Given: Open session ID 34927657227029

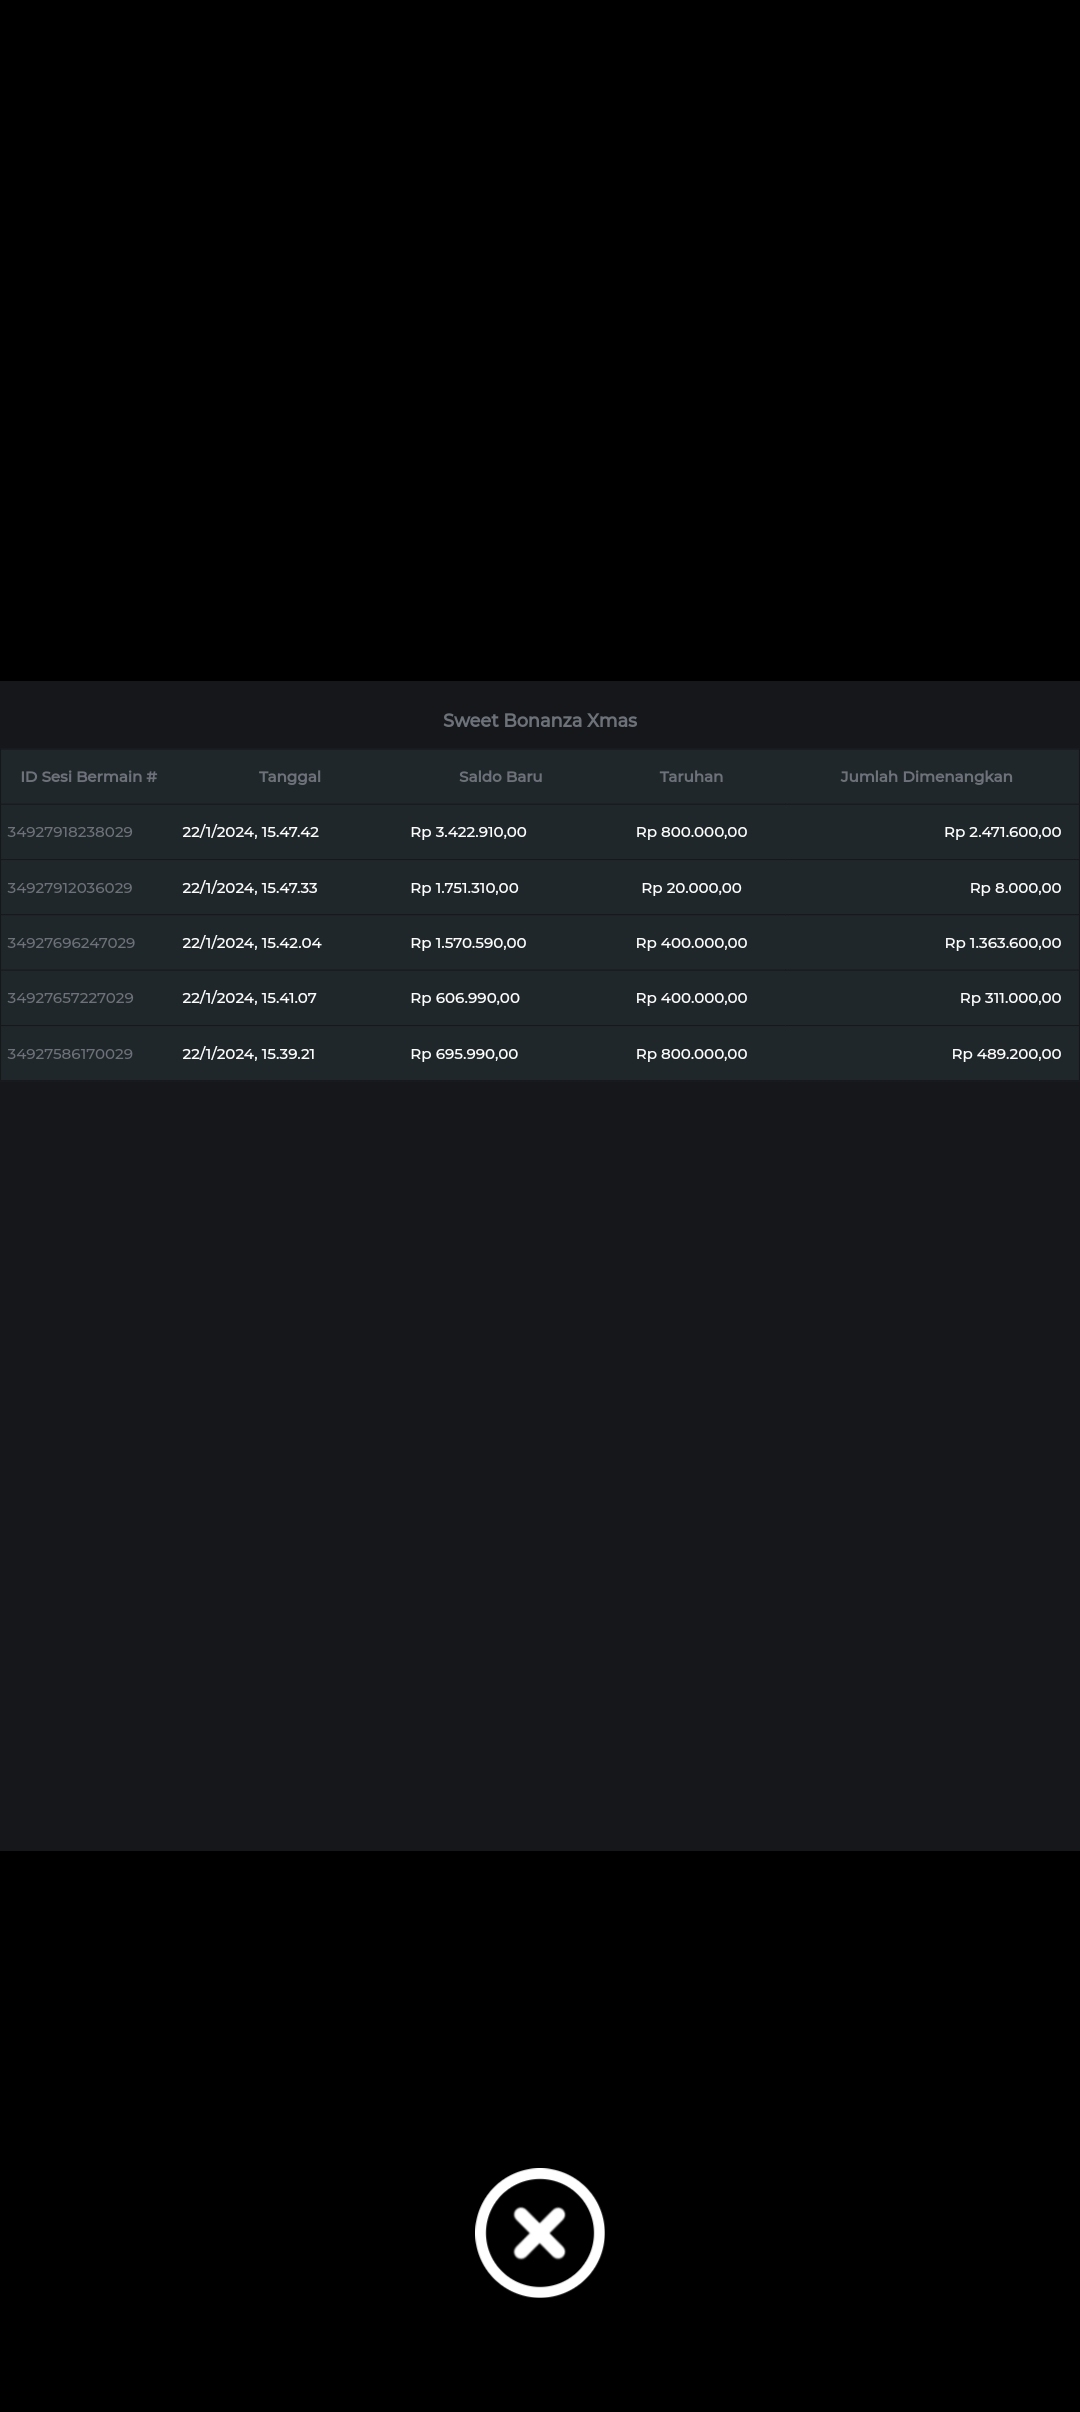Looking at the screenshot, I should click(x=70, y=998).
